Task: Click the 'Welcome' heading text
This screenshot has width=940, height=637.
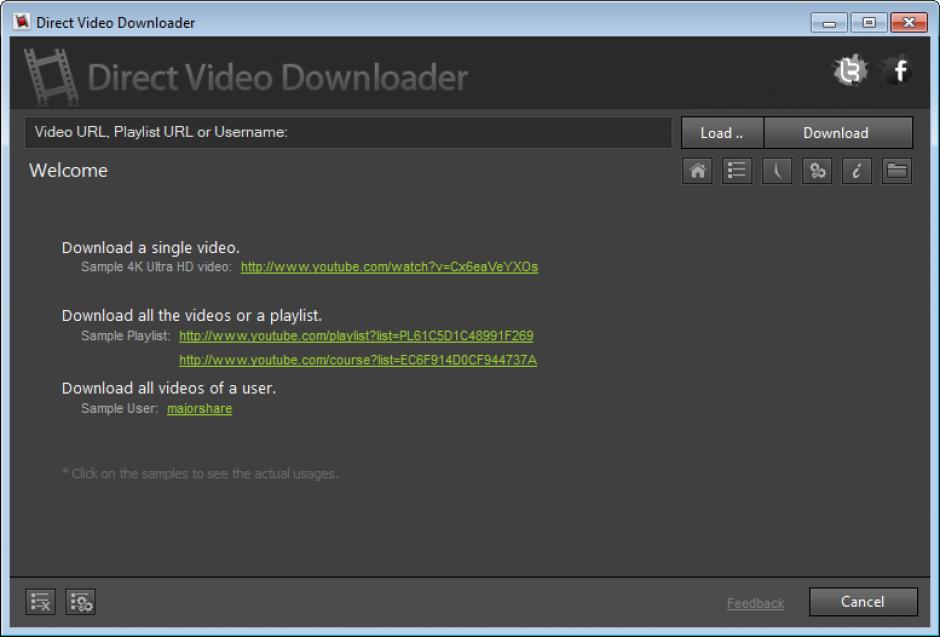Action: pos(68,171)
